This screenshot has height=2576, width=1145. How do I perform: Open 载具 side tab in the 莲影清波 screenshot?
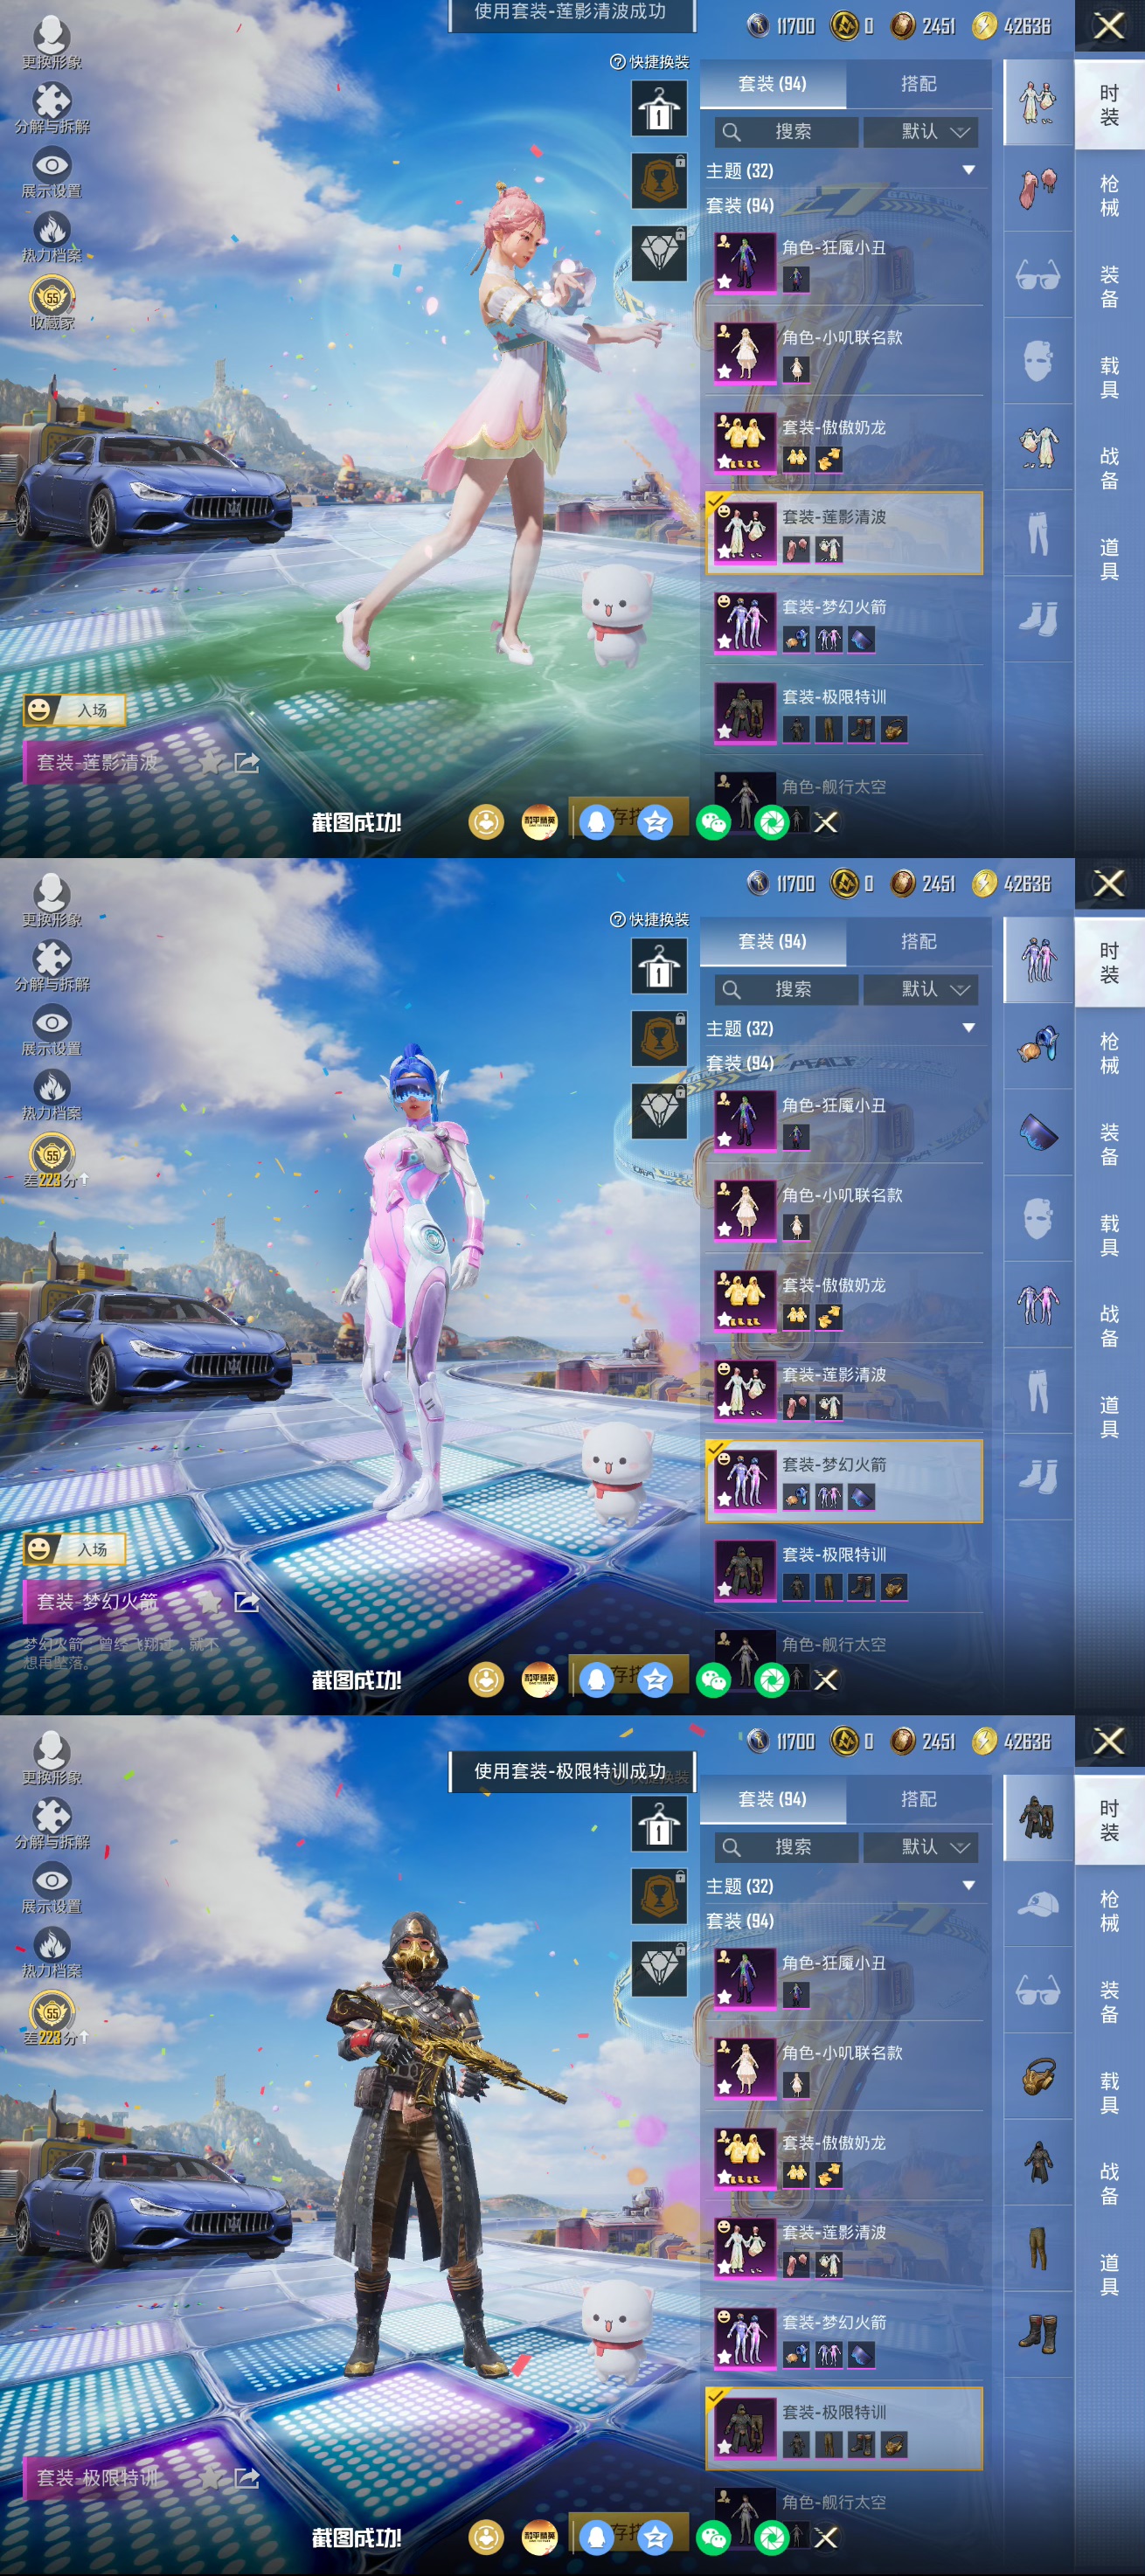[1109, 377]
